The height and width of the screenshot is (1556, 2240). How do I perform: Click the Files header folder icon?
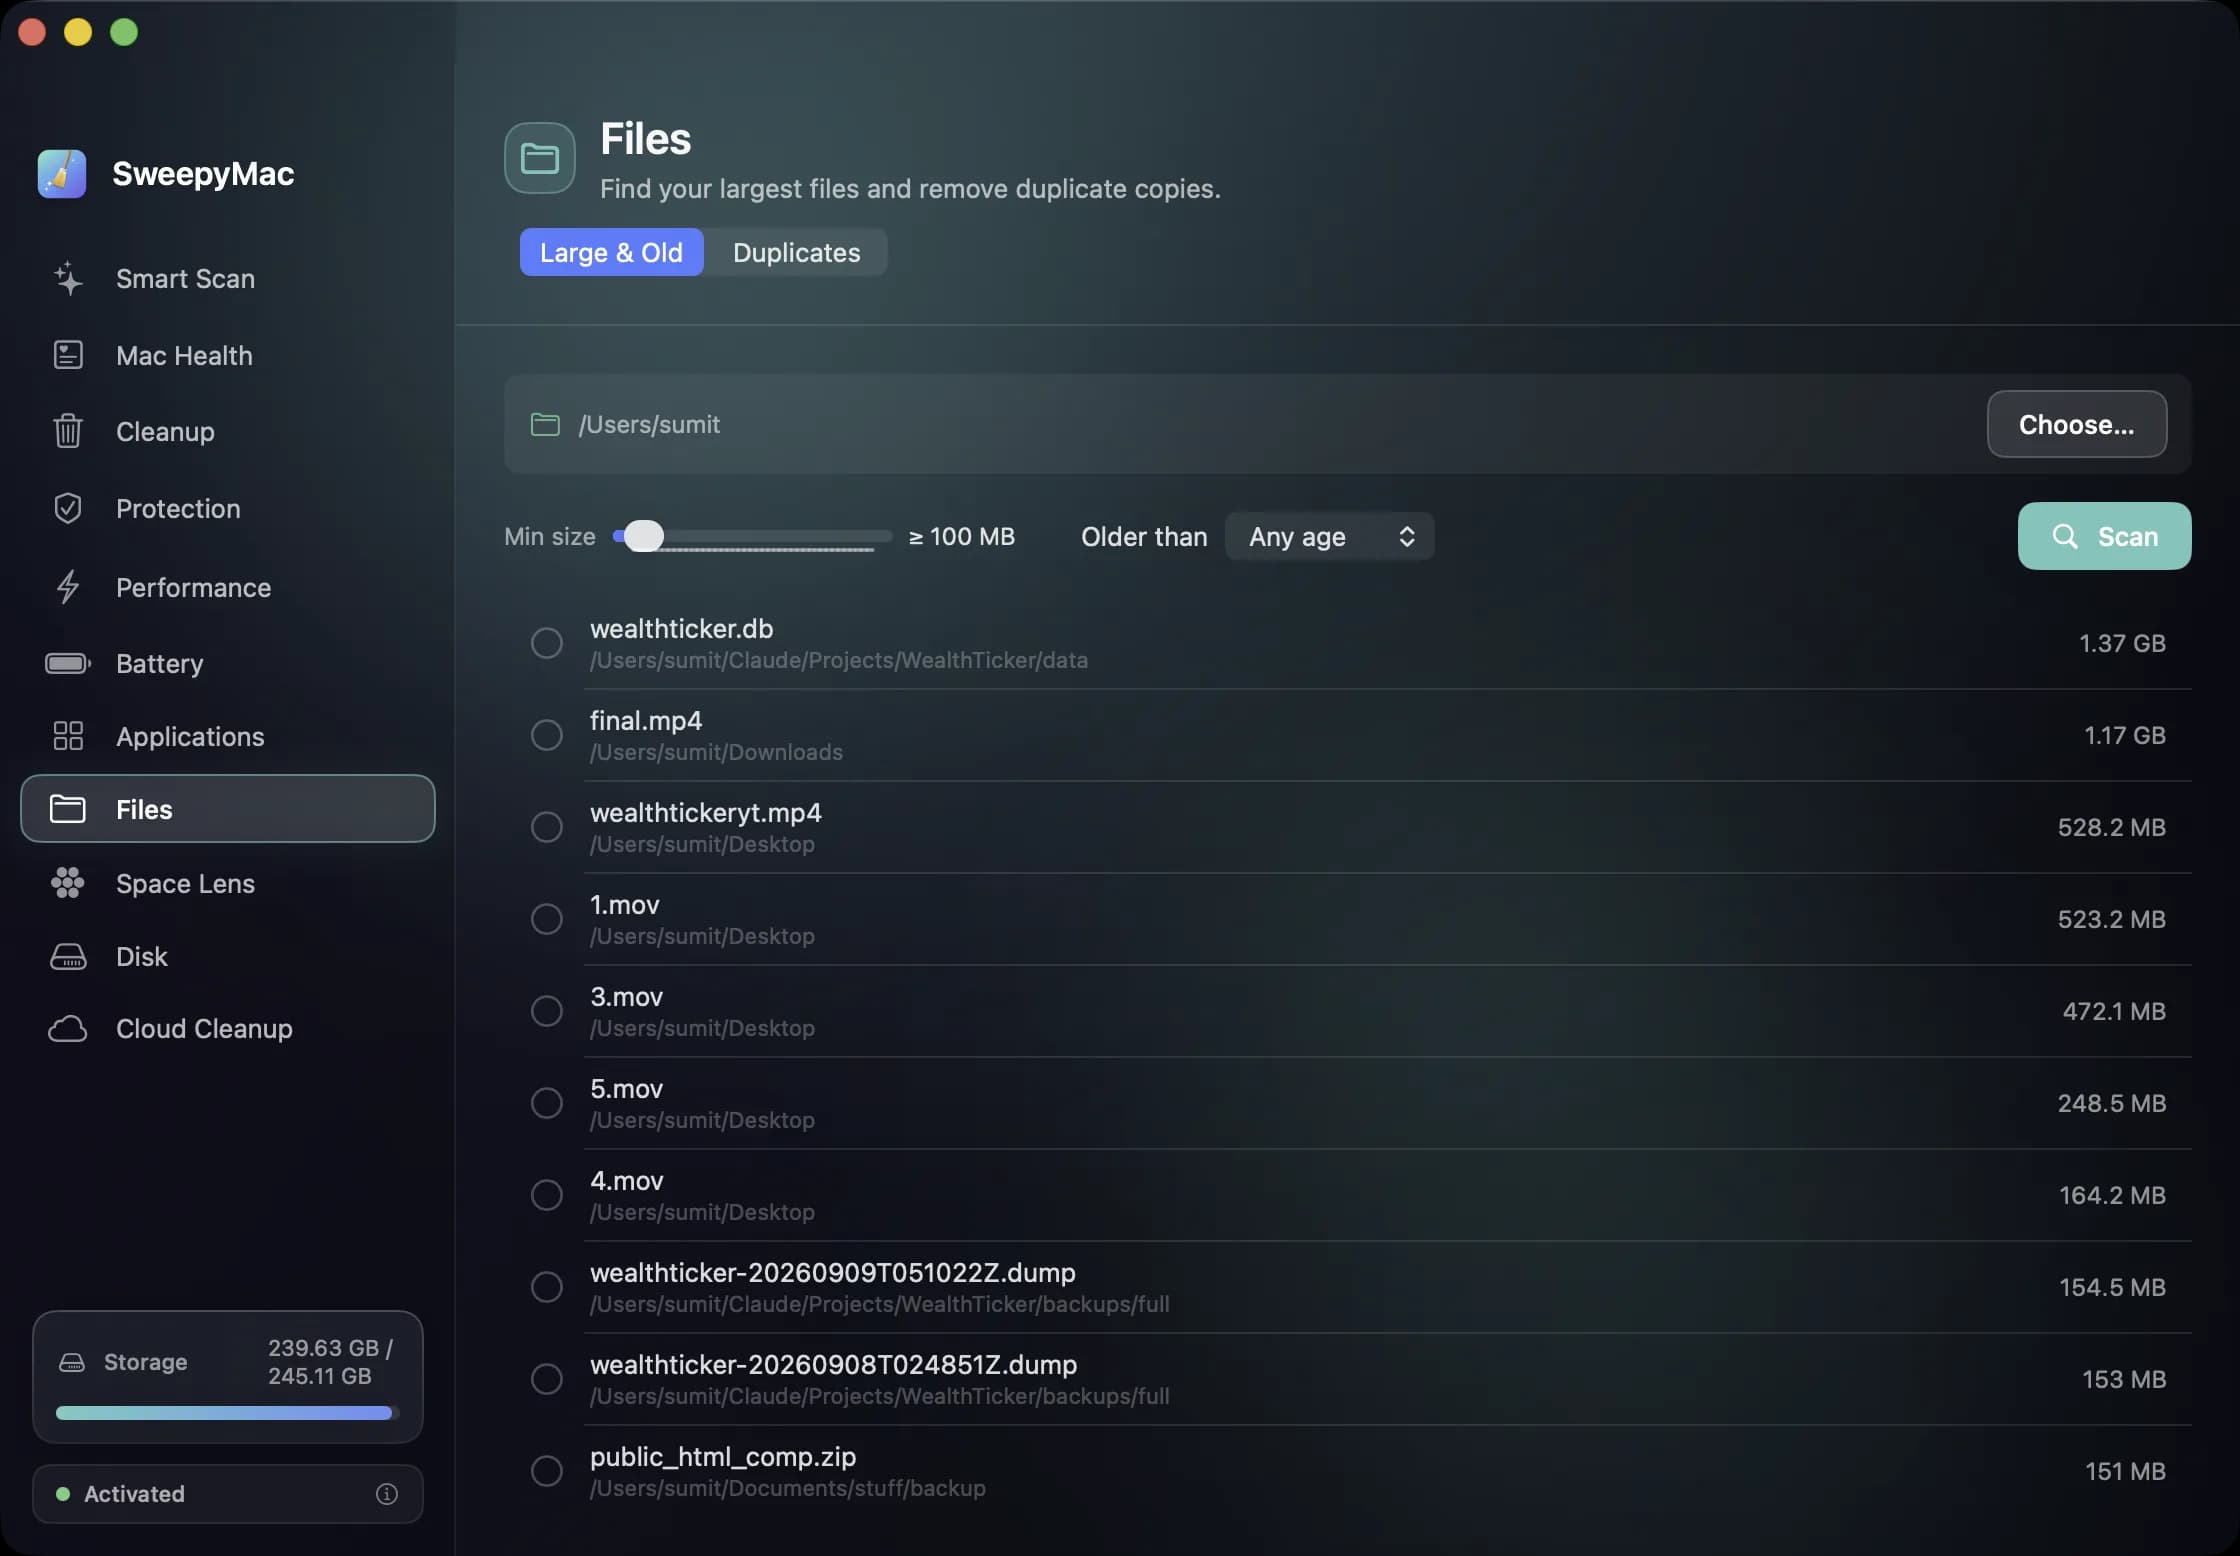(540, 158)
